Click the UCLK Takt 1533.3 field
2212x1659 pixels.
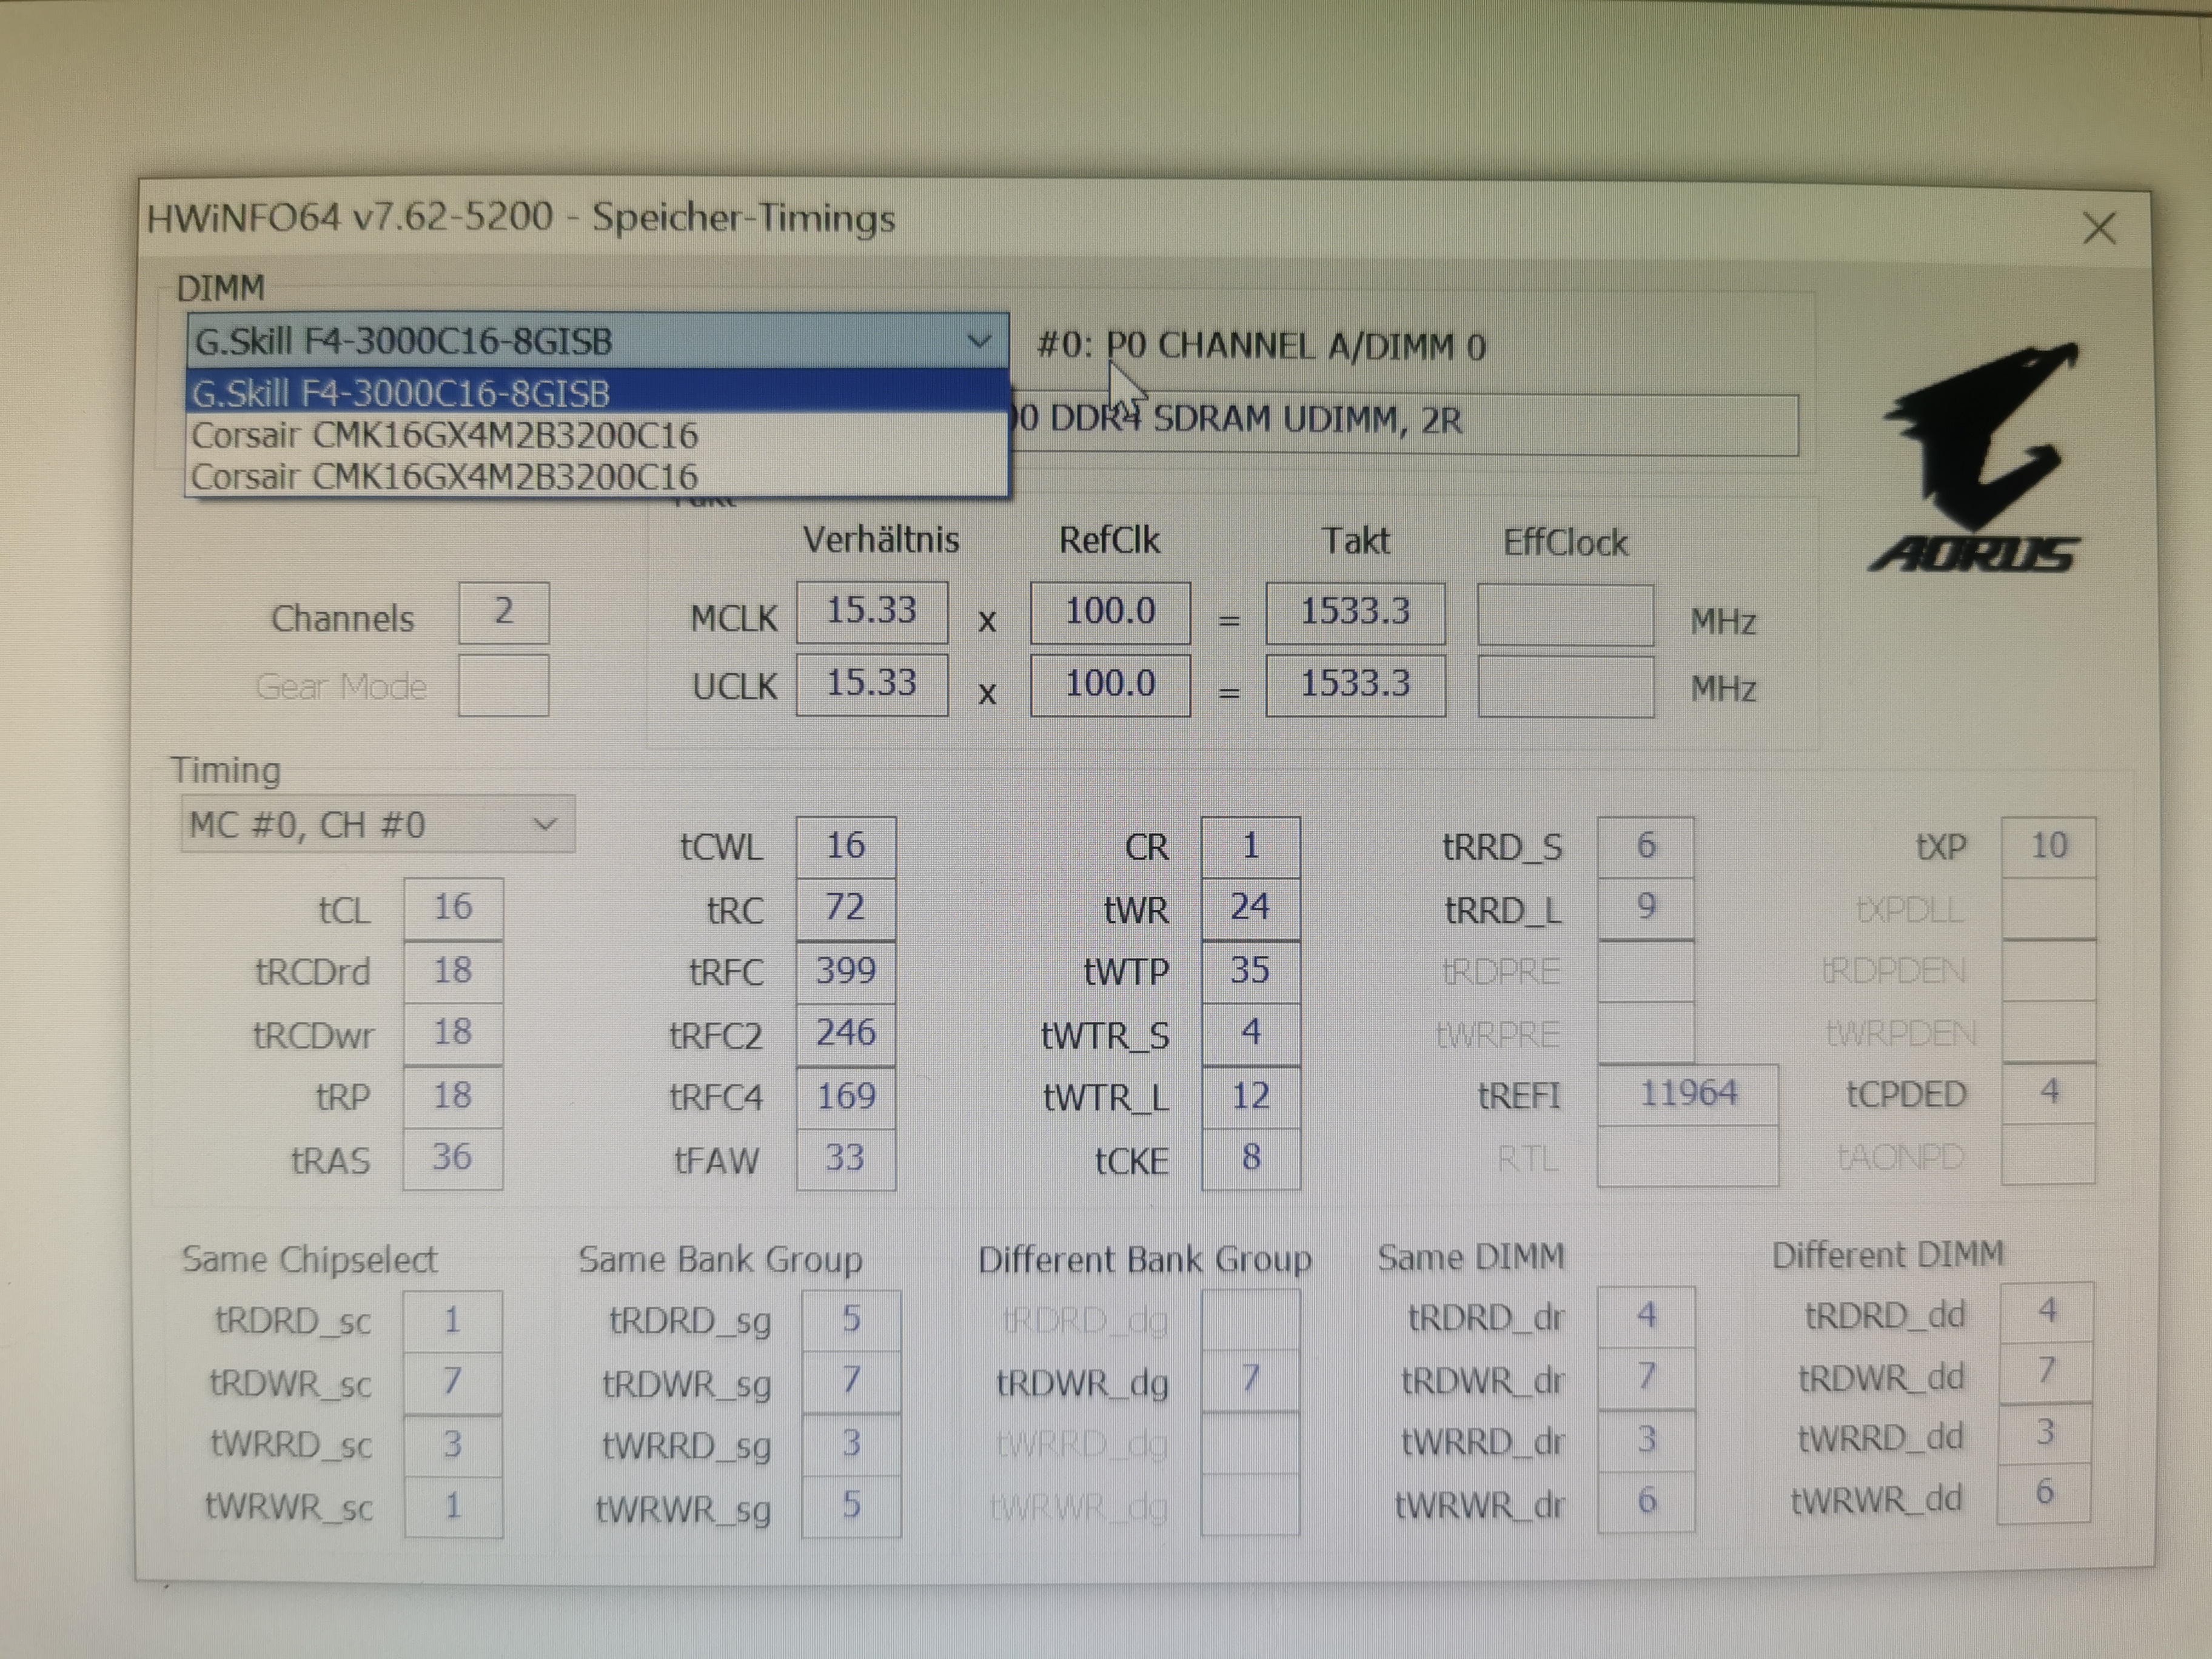tap(1354, 685)
